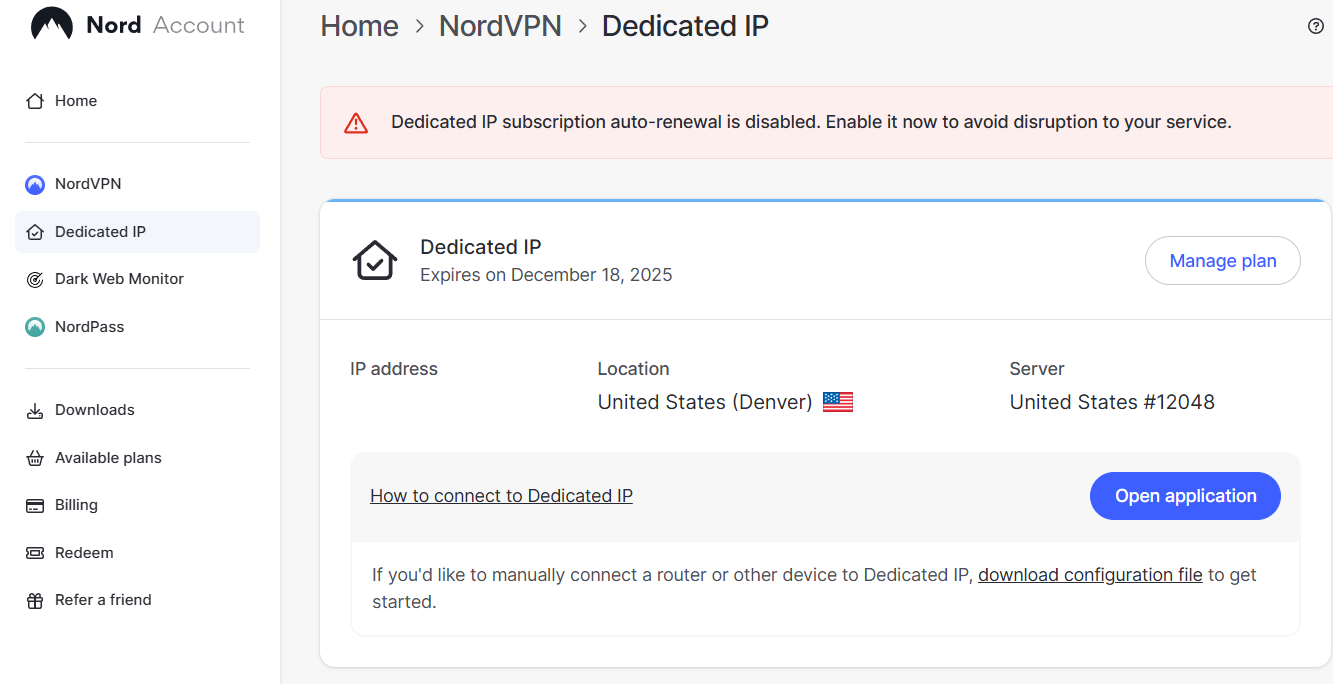This screenshot has height=684, width=1333.
Task: Open the Redeem page
Action: [x=85, y=552]
